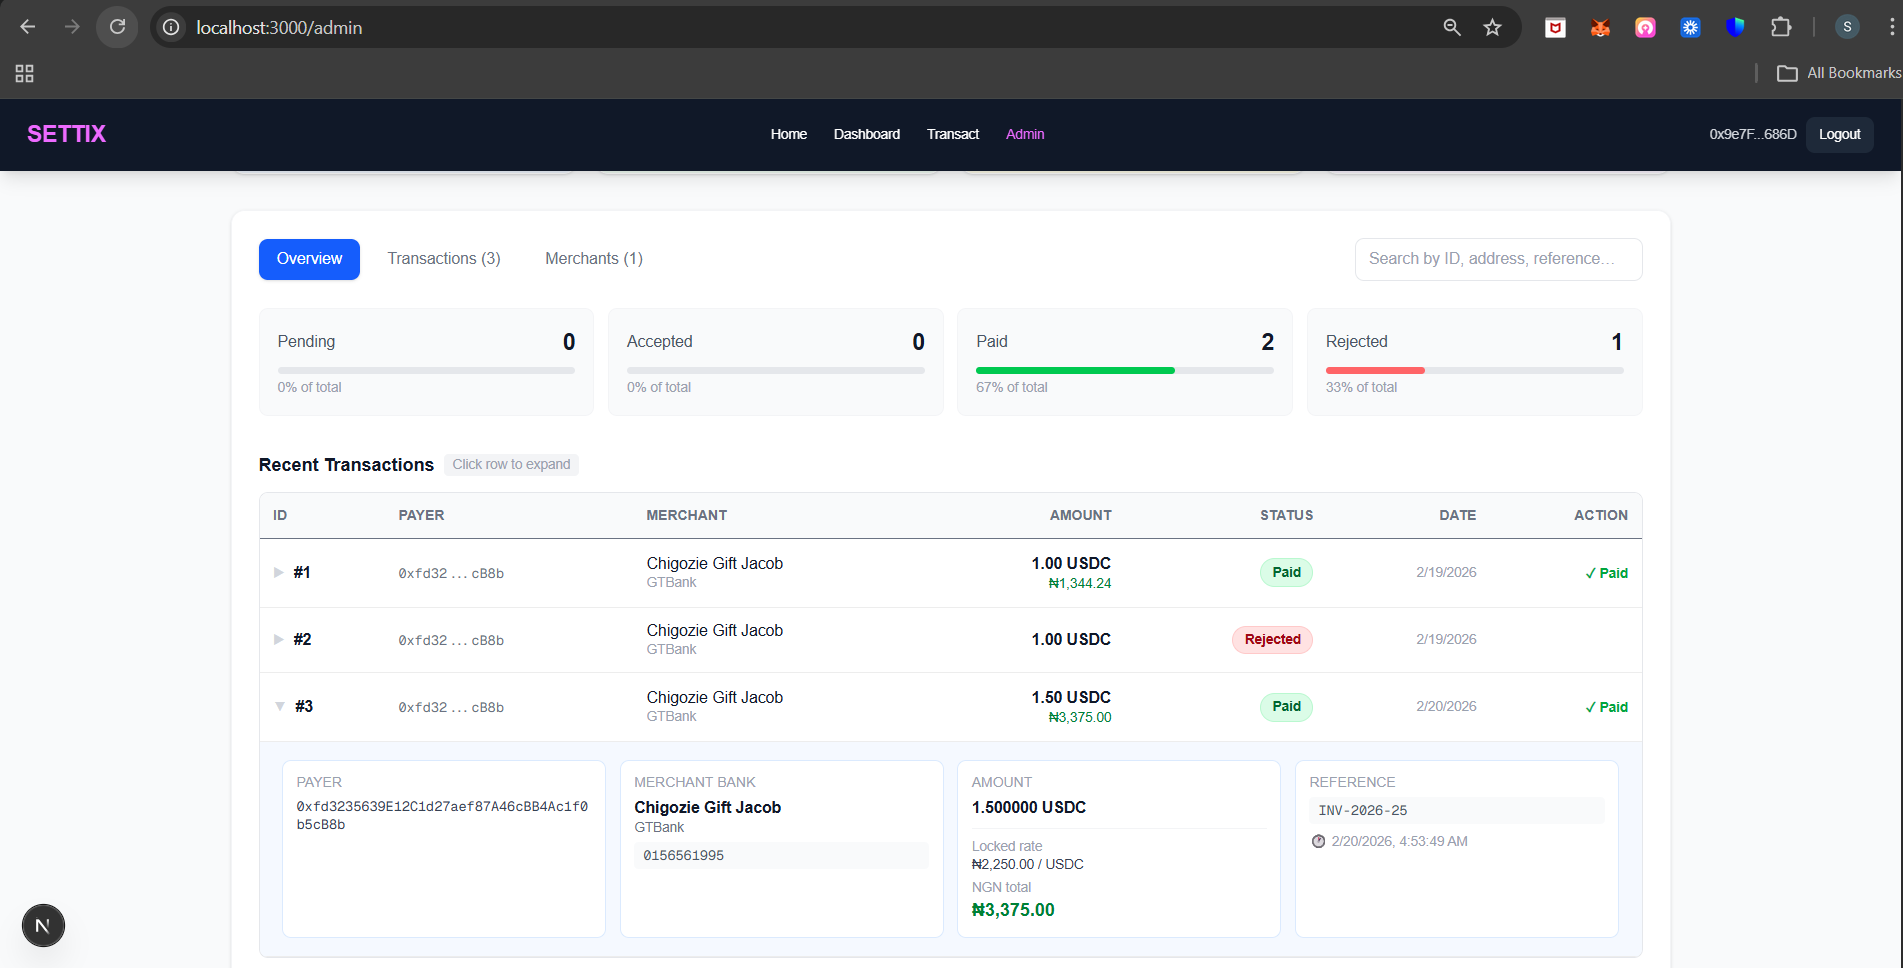Screen dimensions: 1903x968
Task: Click the Logout button
Action: tap(1839, 134)
